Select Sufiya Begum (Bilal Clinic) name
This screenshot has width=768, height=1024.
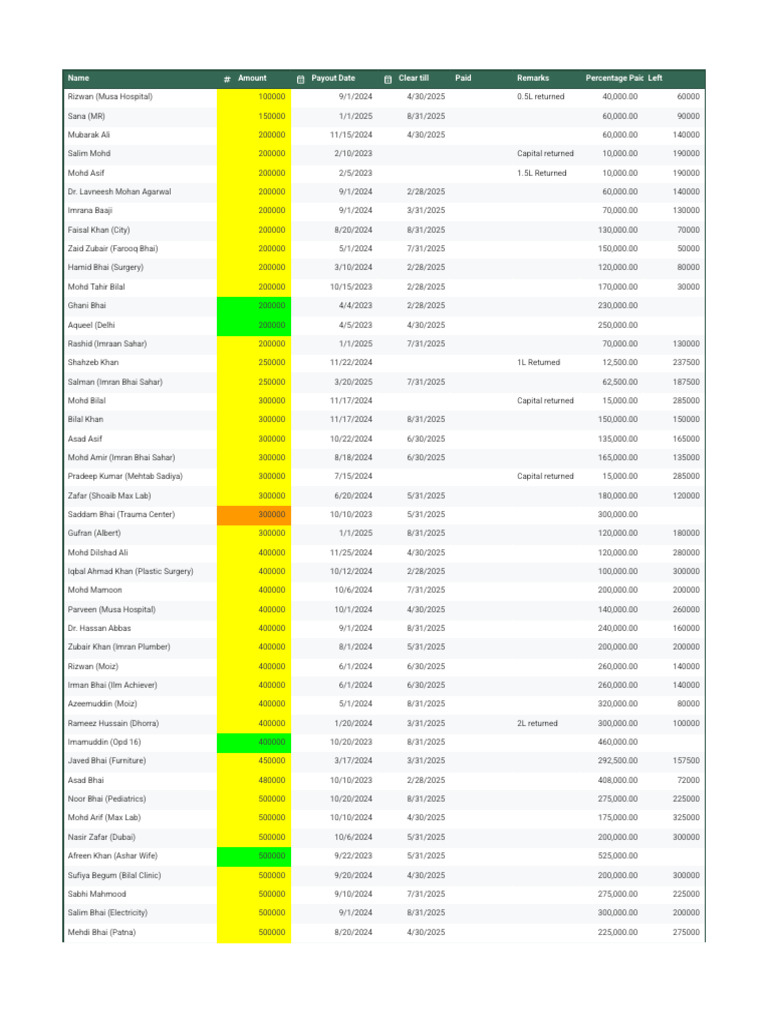114,876
